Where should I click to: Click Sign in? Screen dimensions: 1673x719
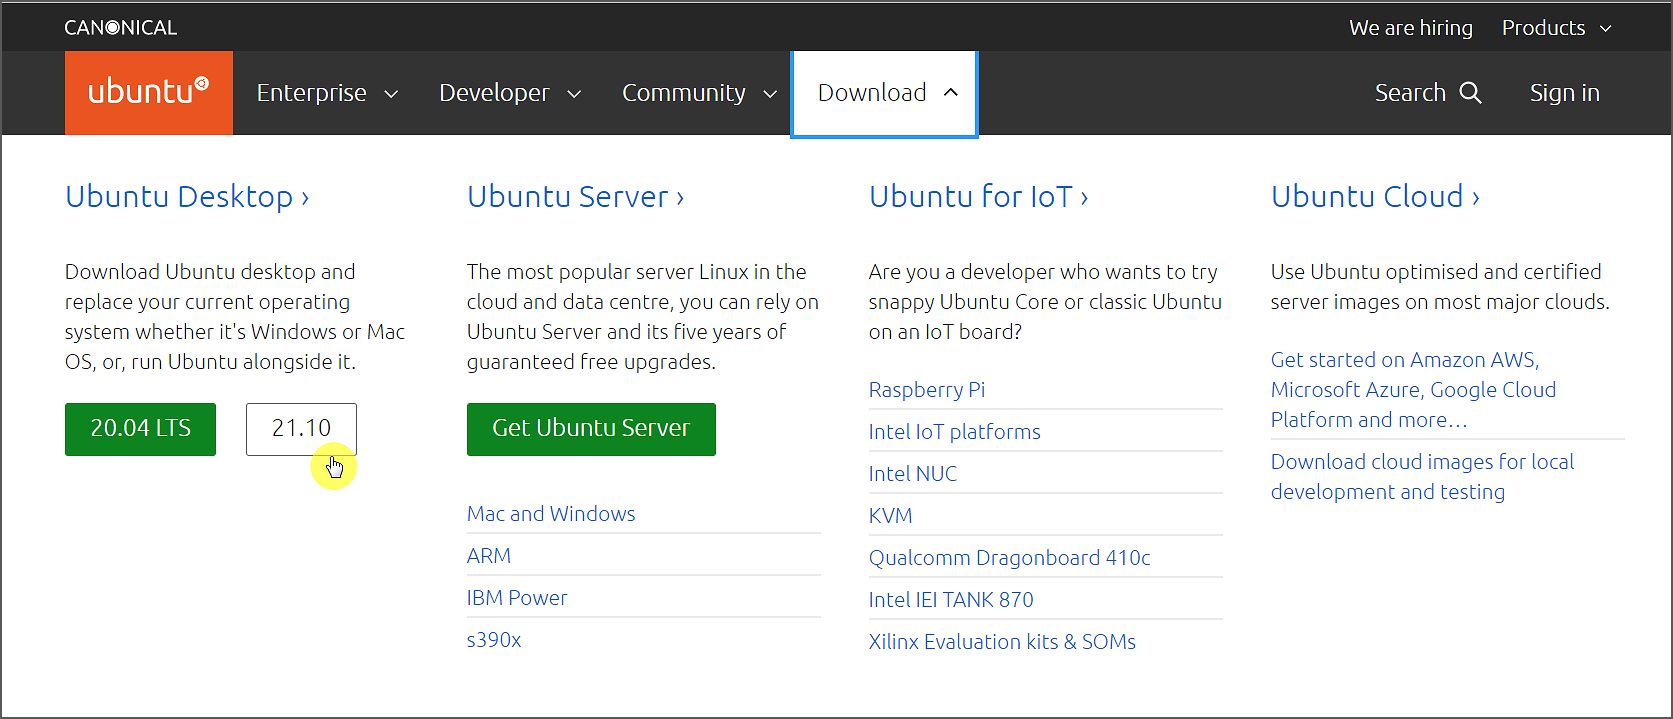point(1565,93)
